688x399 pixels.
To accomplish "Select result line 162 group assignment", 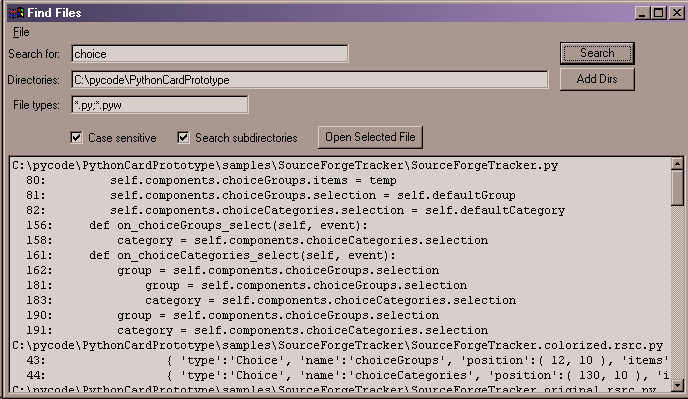I will (232, 270).
